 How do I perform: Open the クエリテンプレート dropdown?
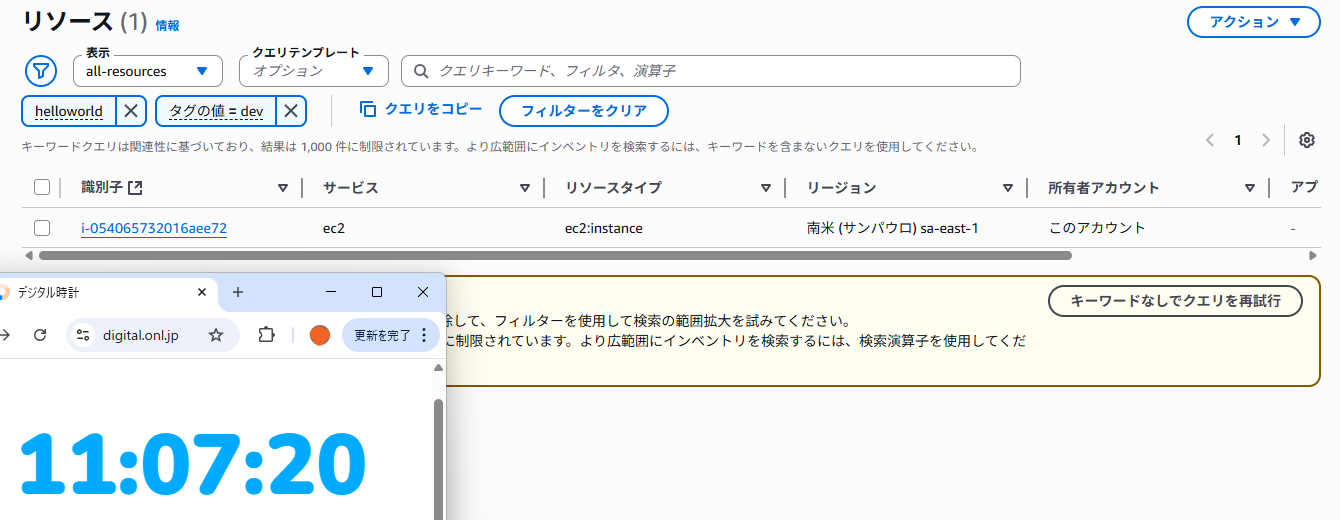pyautogui.click(x=313, y=71)
